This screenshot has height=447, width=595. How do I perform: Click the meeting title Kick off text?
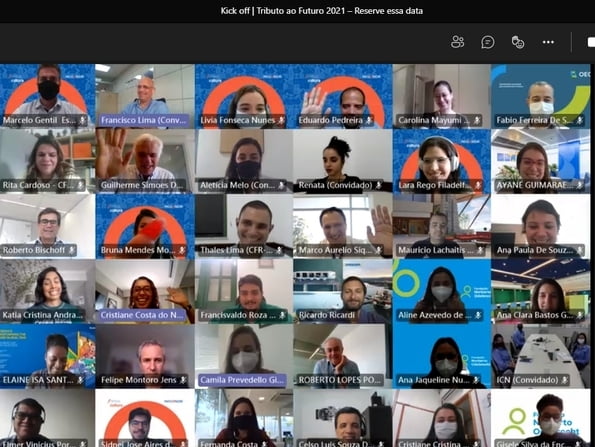click(x=235, y=11)
